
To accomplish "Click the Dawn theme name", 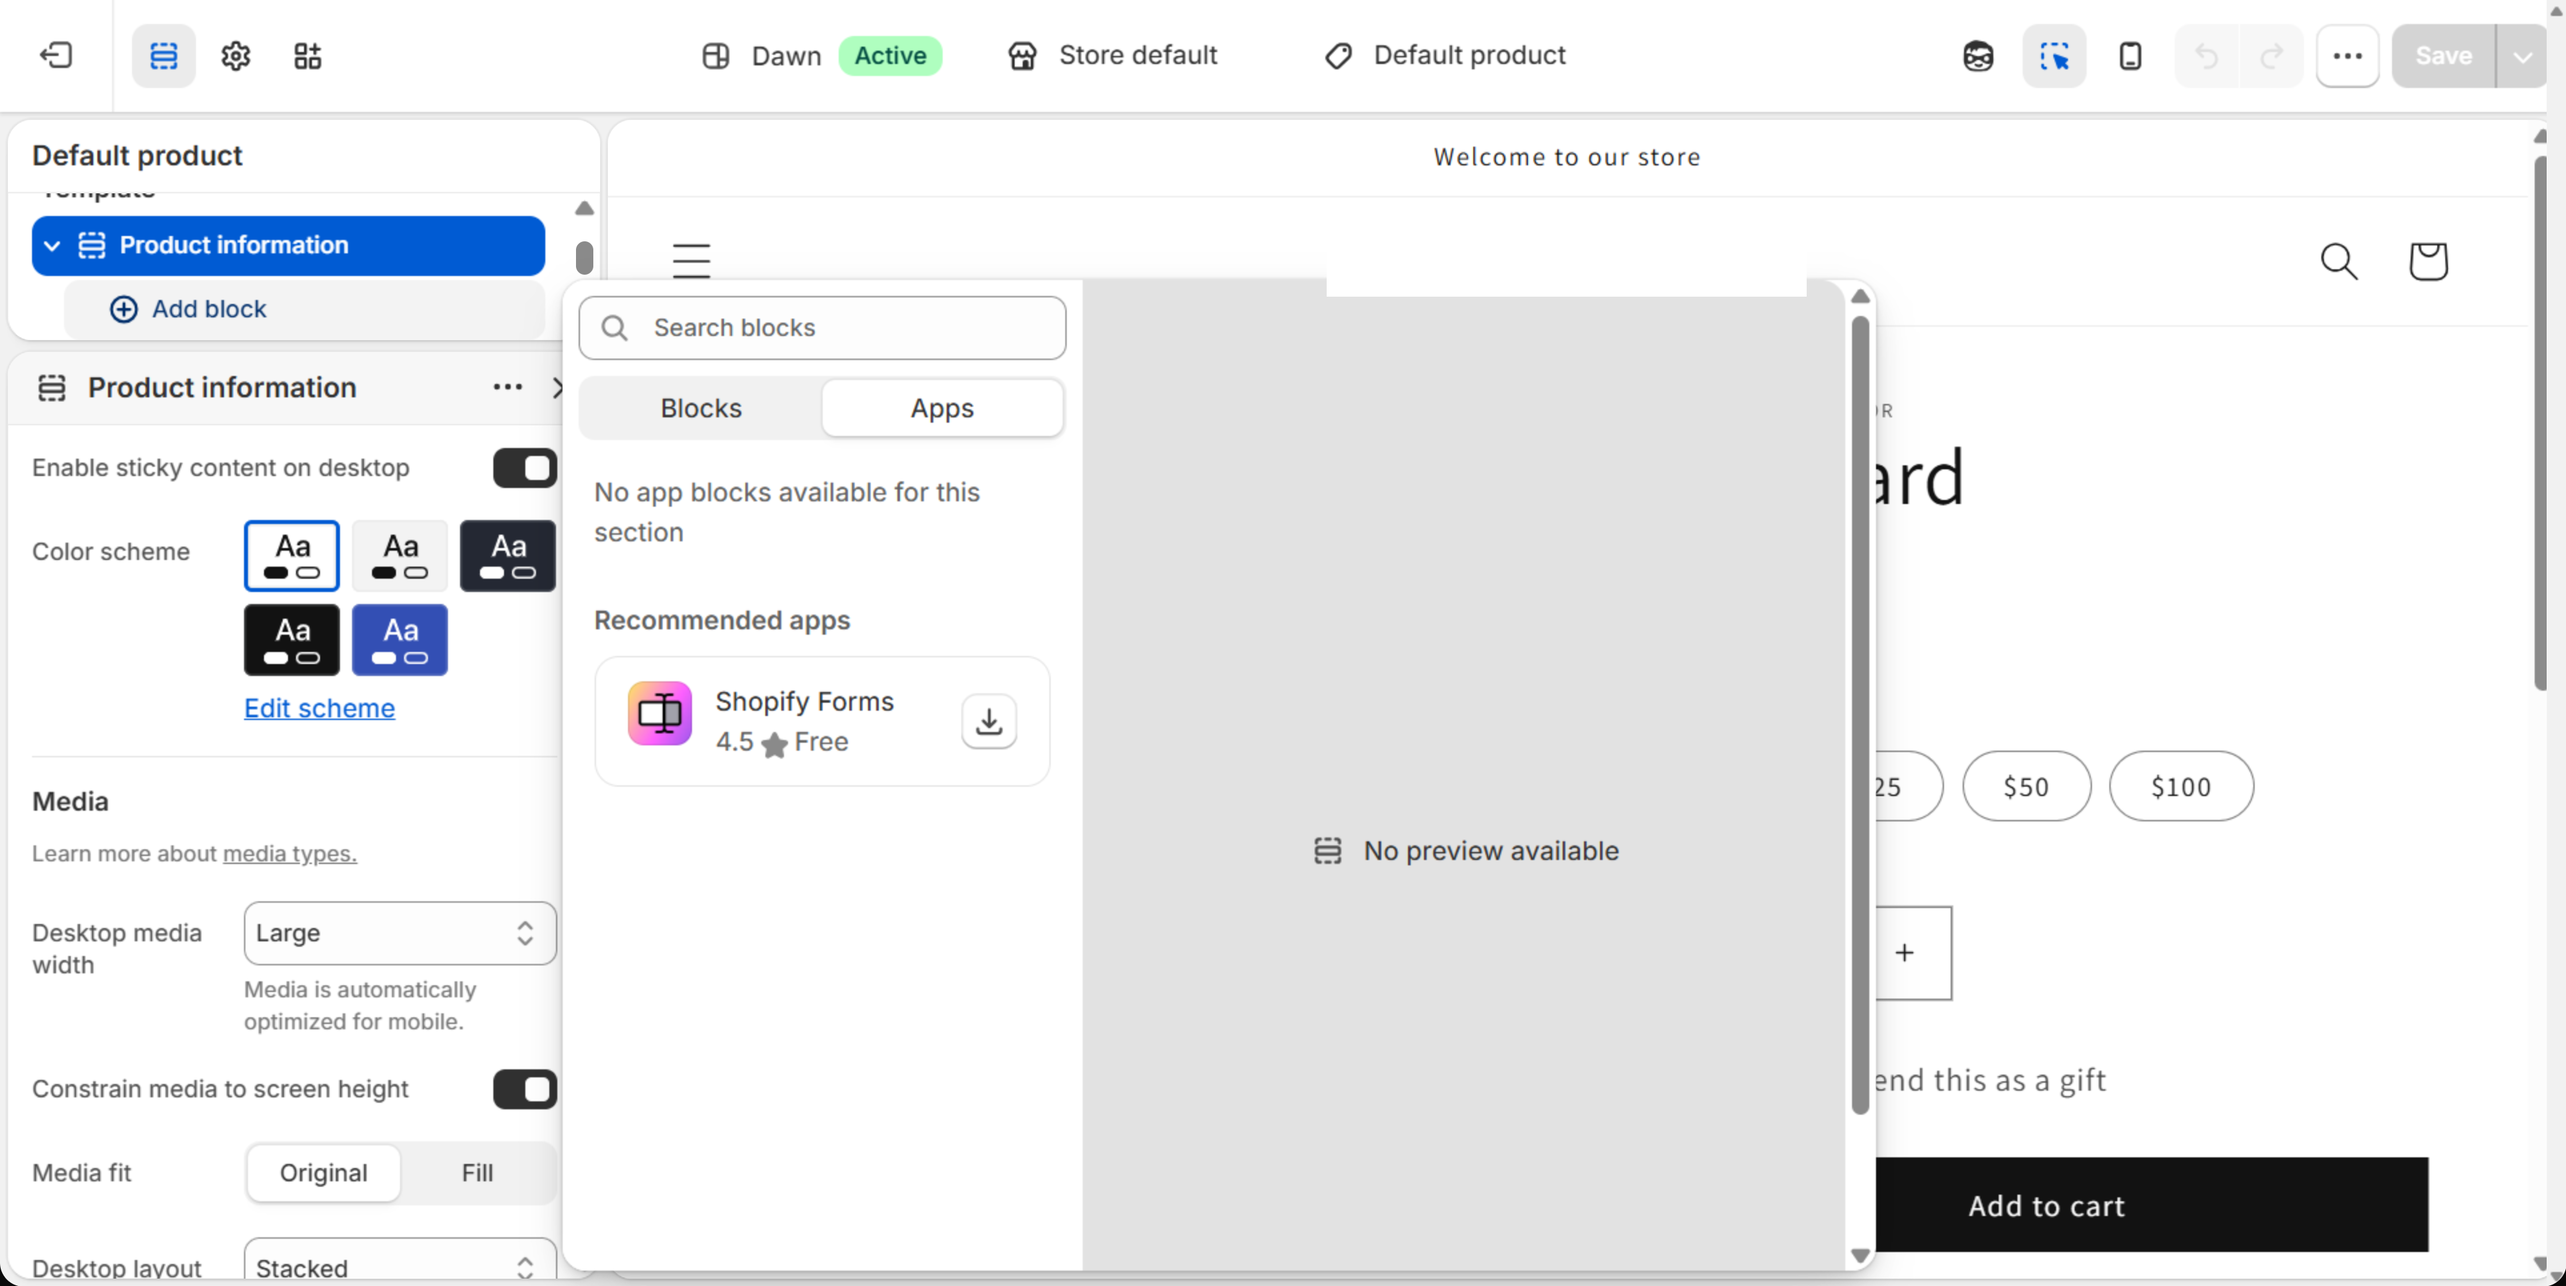I will pos(786,56).
